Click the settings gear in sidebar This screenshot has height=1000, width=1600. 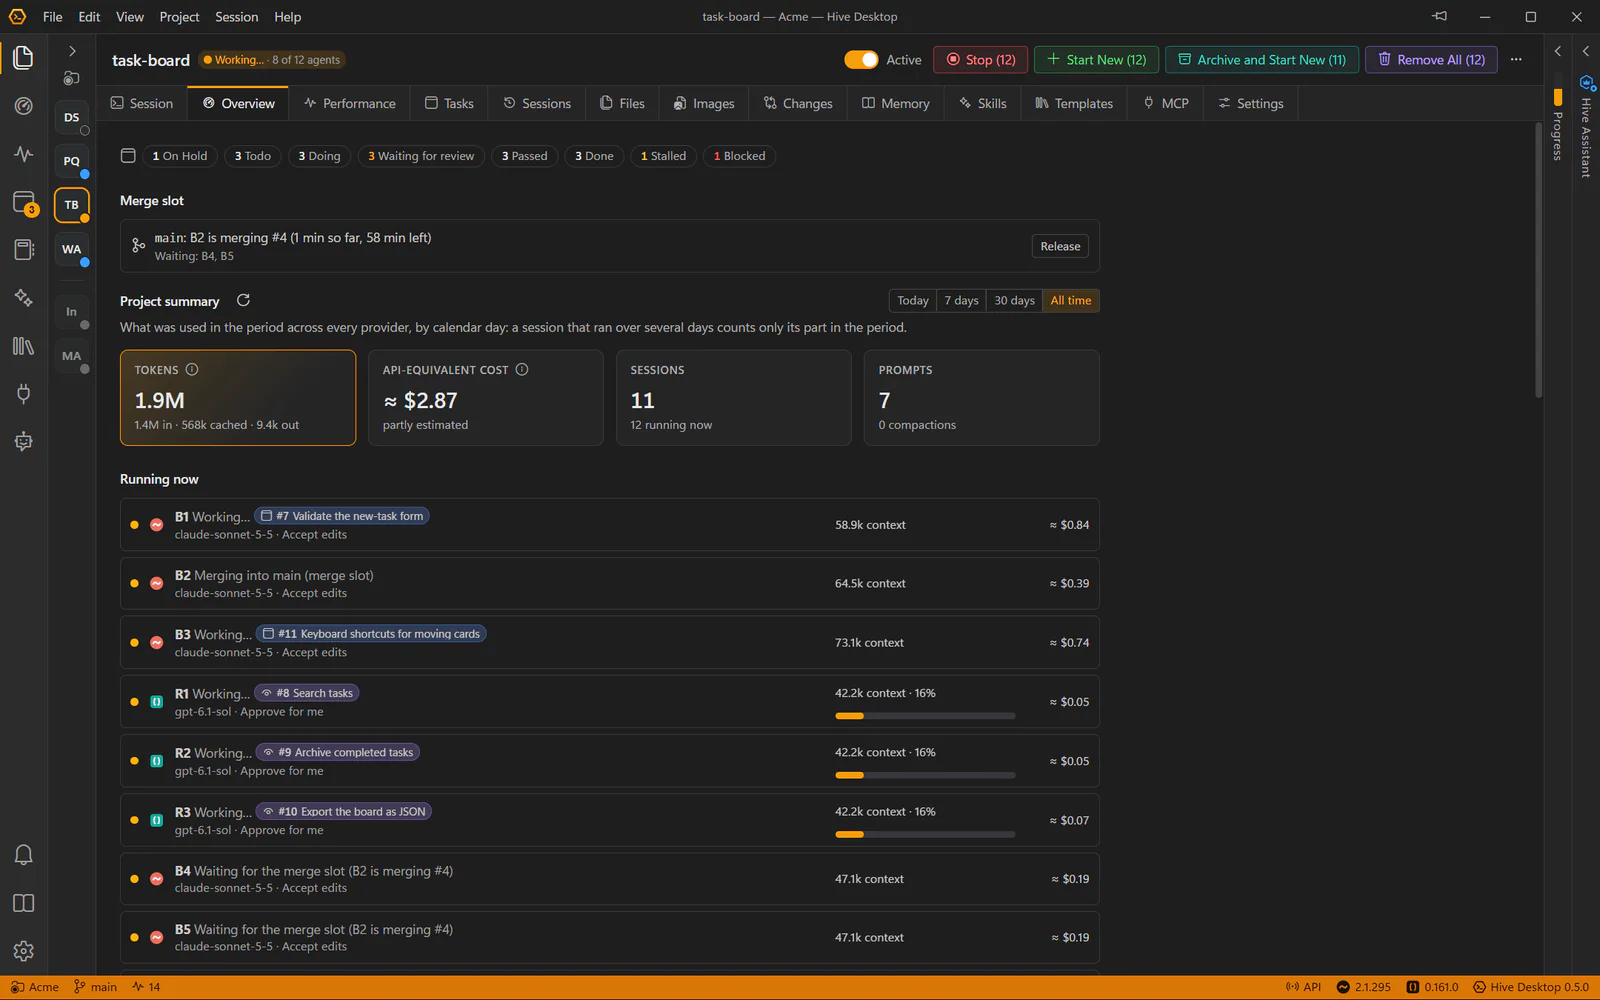(x=23, y=951)
